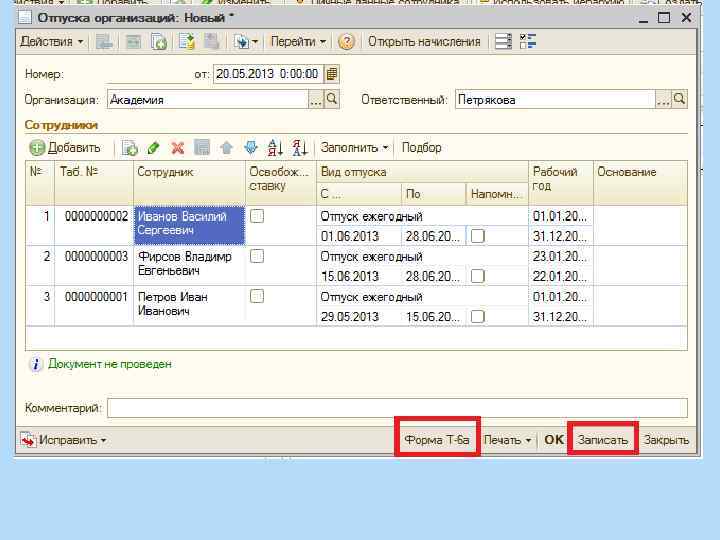Toggle Напомн. checkbox in Иванов row
The image size is (720, 540).
[x=478, y=236]
